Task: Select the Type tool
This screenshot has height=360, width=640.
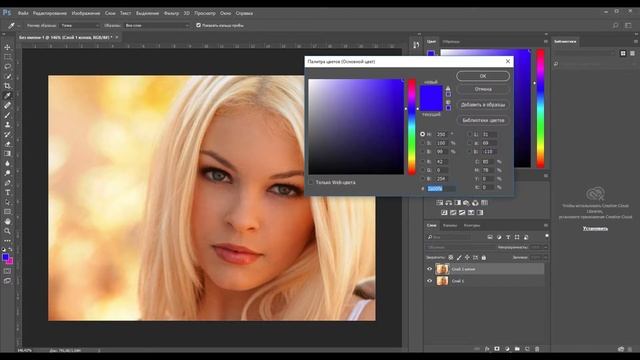Action: [x=7, y=193]
